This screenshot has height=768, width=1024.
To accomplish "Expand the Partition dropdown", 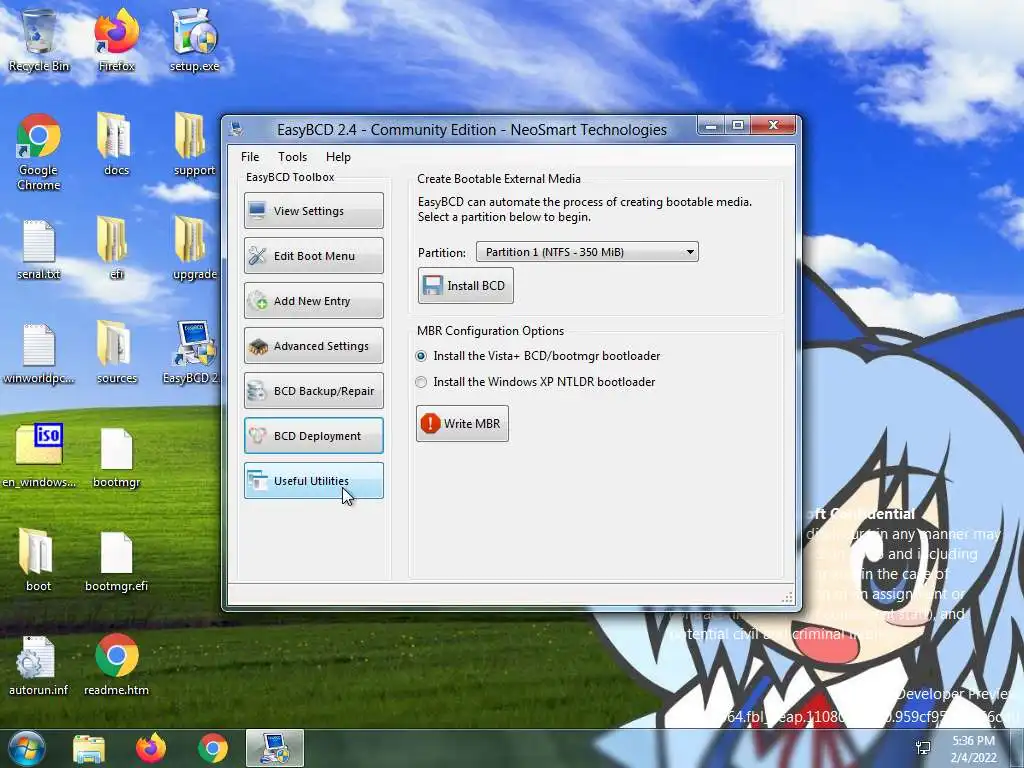I will click(587, 251).
